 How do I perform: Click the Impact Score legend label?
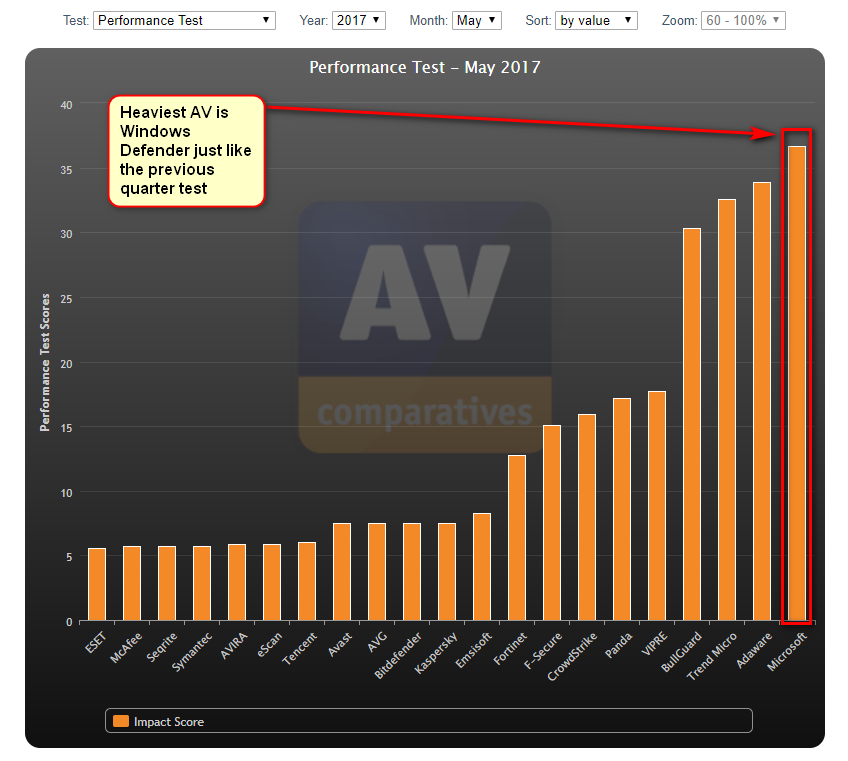click(x=169, y=722)
